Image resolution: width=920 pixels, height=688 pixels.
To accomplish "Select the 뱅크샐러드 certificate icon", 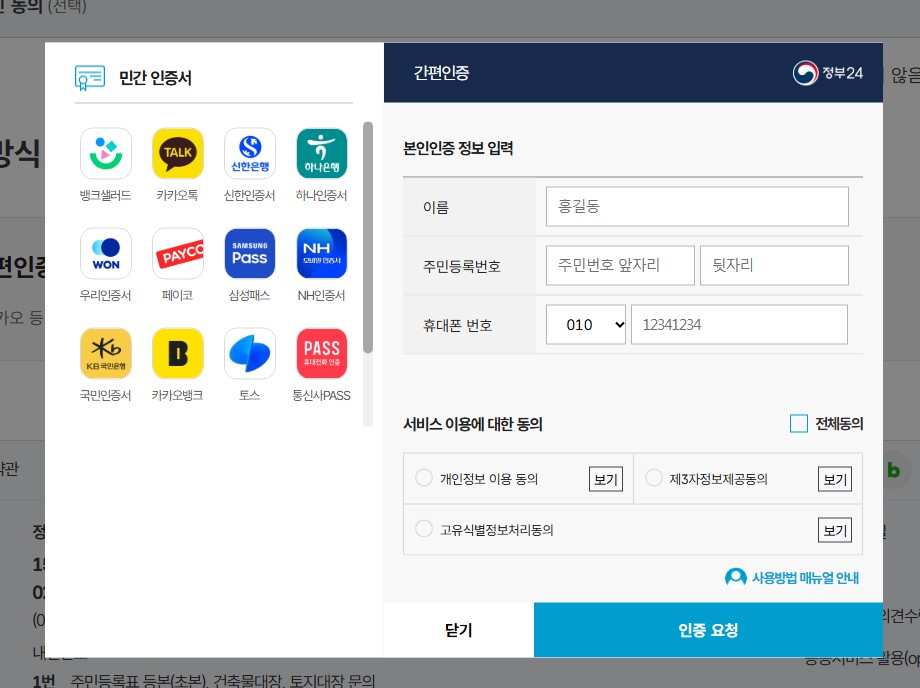I will click(106, 154).
